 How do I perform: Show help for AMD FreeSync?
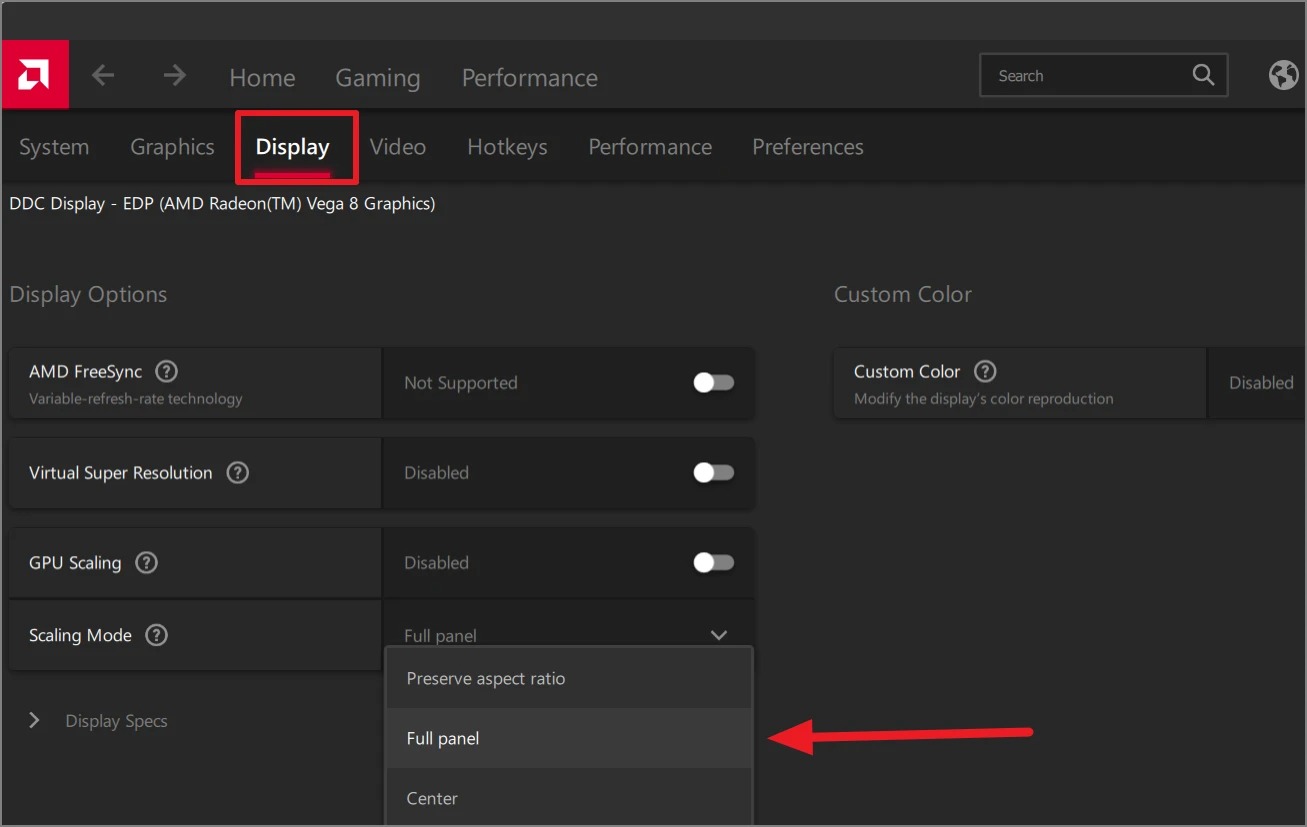(x=167, y=371)
